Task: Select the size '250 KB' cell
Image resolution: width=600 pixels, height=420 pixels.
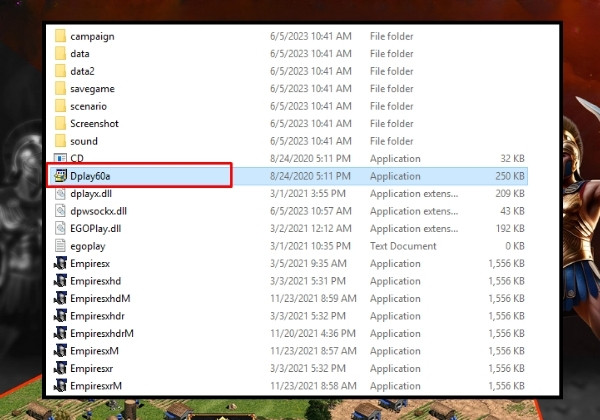Action: click(510, 176)
